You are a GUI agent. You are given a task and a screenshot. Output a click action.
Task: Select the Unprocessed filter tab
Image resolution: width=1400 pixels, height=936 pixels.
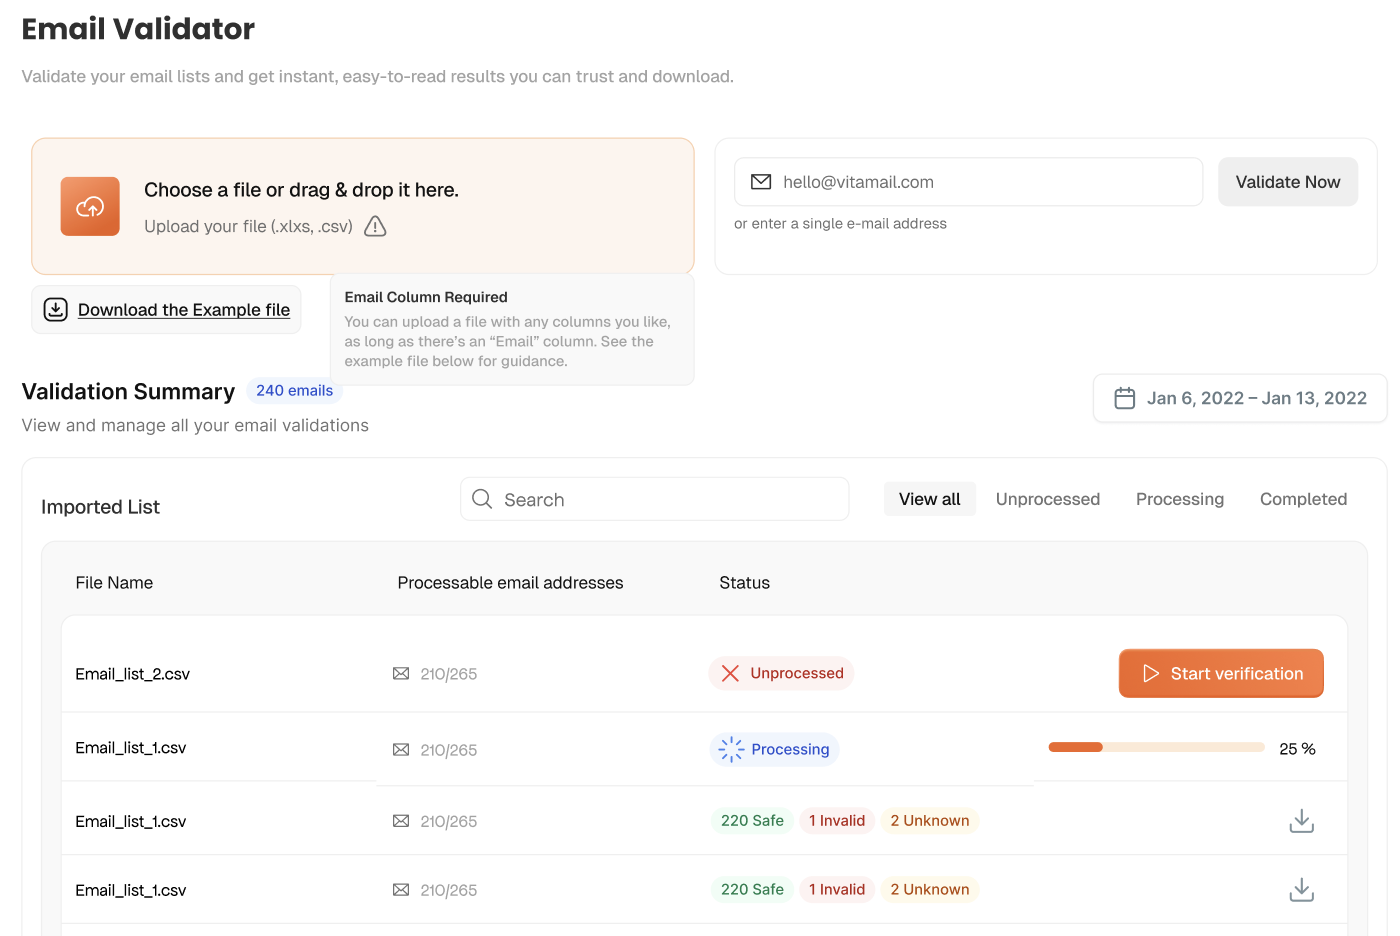(x=1048, y=498)
